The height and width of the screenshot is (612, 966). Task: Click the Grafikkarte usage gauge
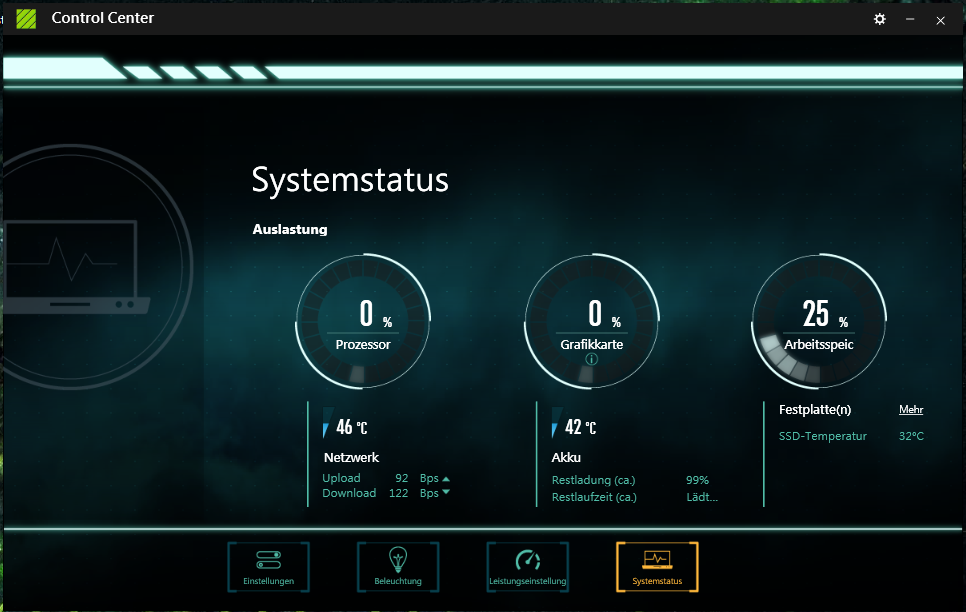tap(591, 321)
